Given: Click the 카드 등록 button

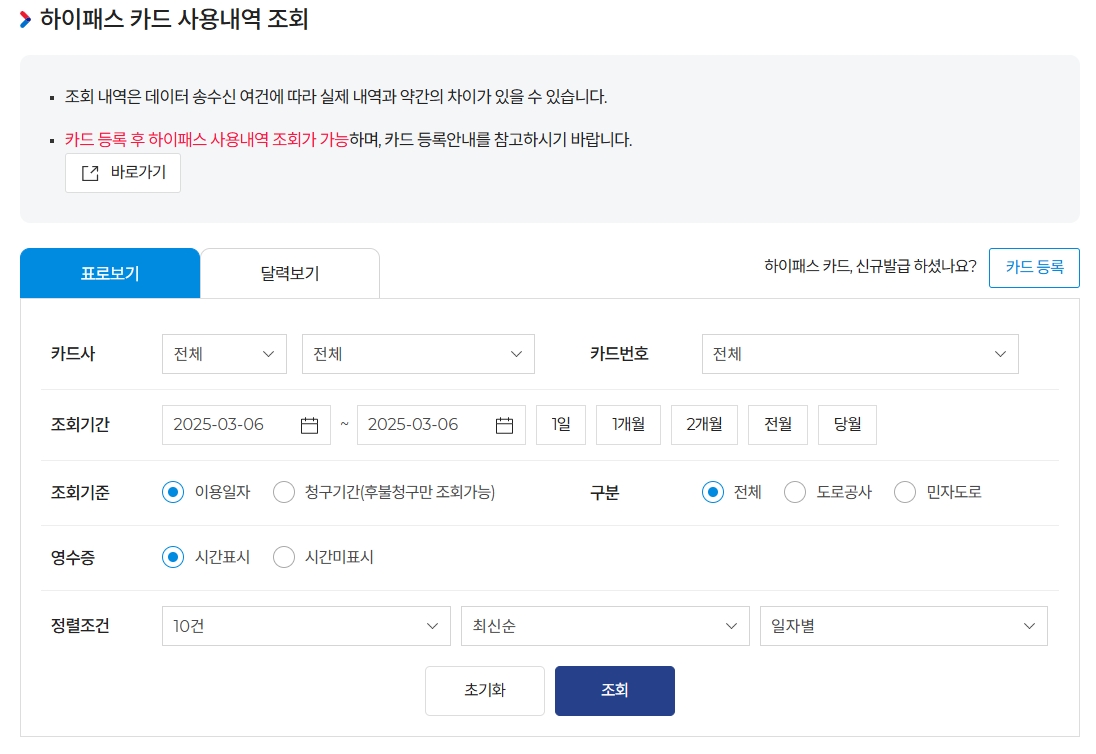Looking at the screenshot, I should tap(1034, 267).
